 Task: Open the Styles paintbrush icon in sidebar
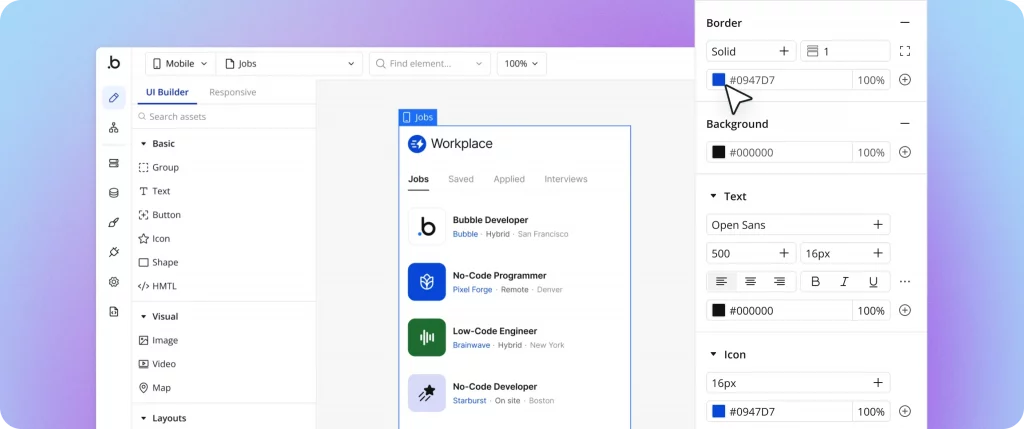(x=114, y=222)
